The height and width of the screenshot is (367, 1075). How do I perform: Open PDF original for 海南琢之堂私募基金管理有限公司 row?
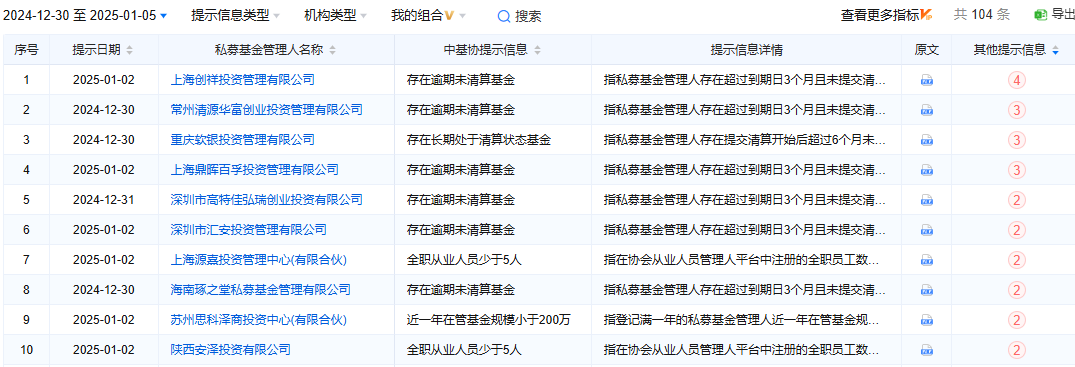point(926,290)
